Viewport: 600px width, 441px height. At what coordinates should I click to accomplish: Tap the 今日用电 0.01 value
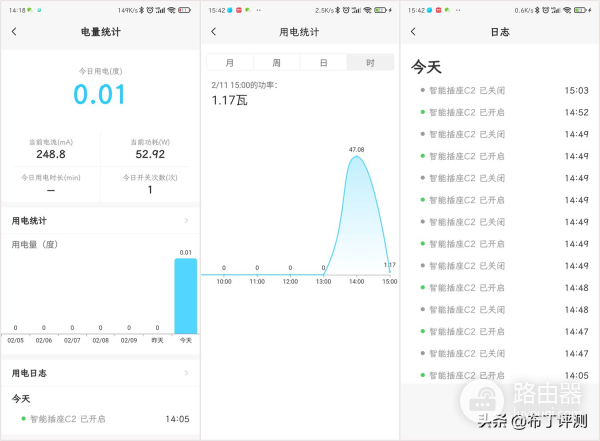[x=100, y=95]
